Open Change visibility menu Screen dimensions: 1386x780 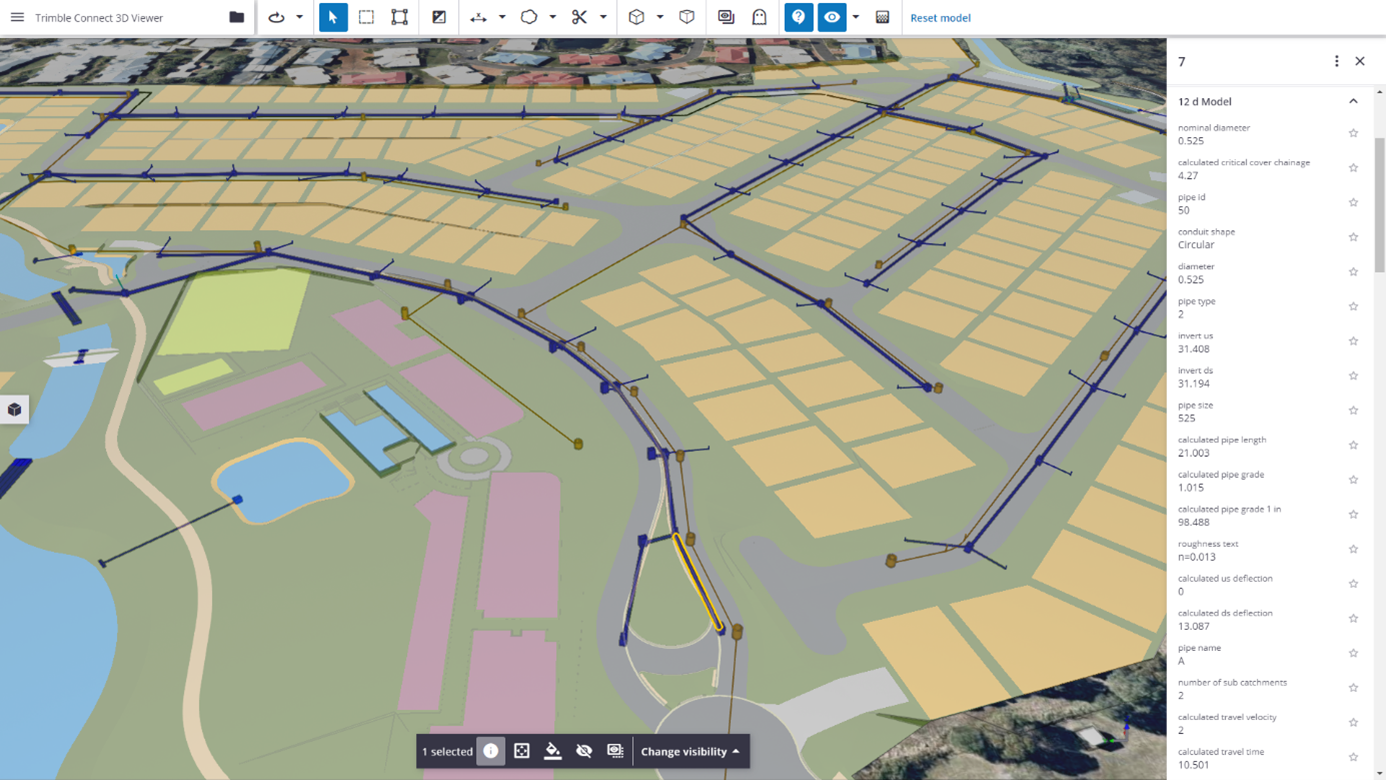pos(690,751)
